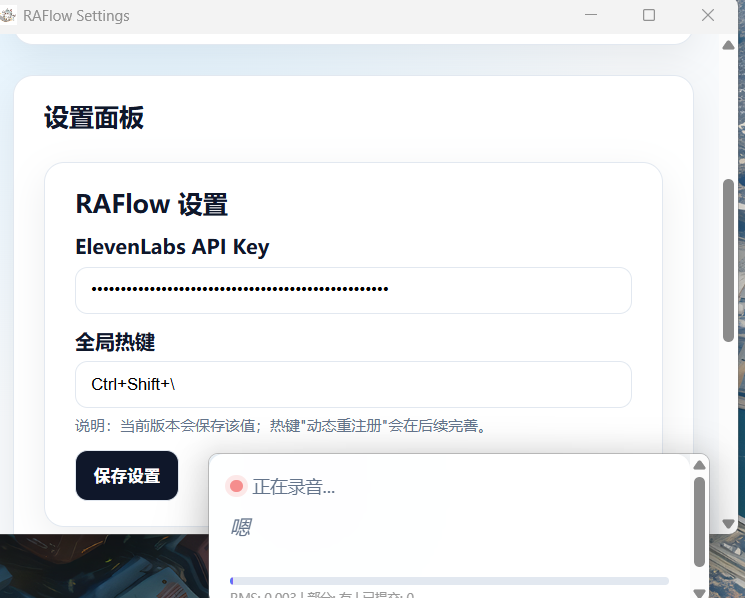This screenshot has width=745, height=598.
Task: Click the recording overlay scrollbar thumb
Action: click(x=699, y=522)
